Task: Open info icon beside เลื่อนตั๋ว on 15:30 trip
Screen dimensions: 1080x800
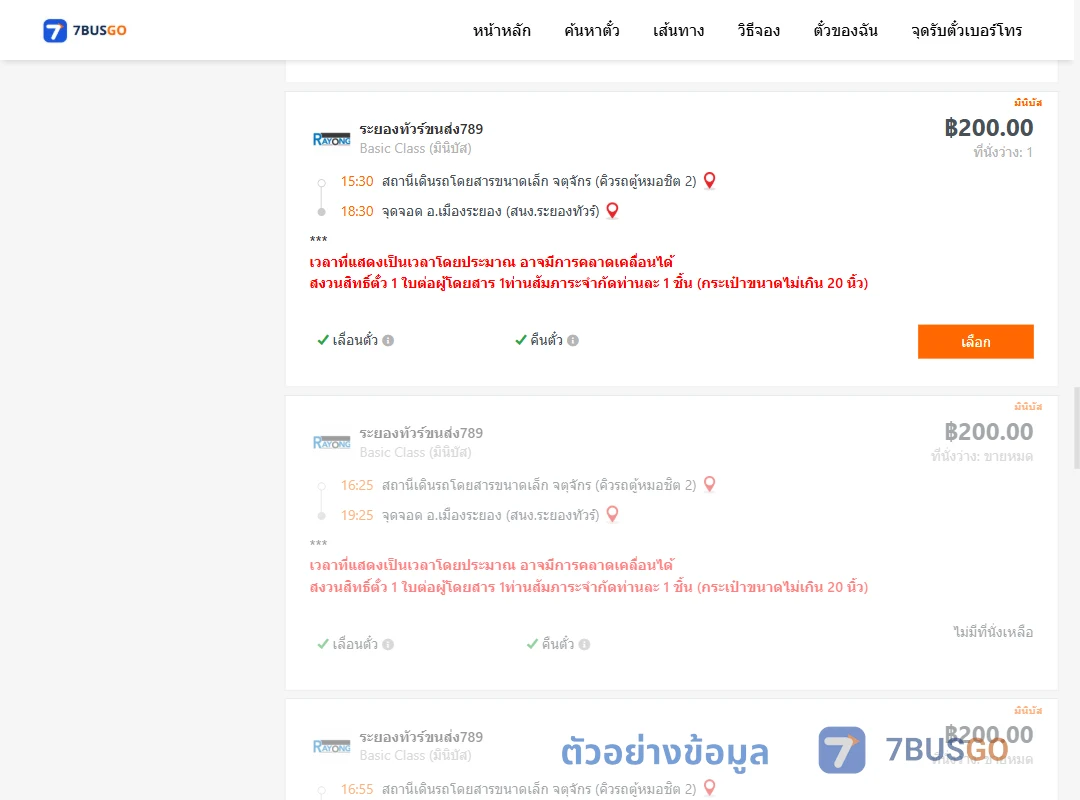Action: coord(388,340)
